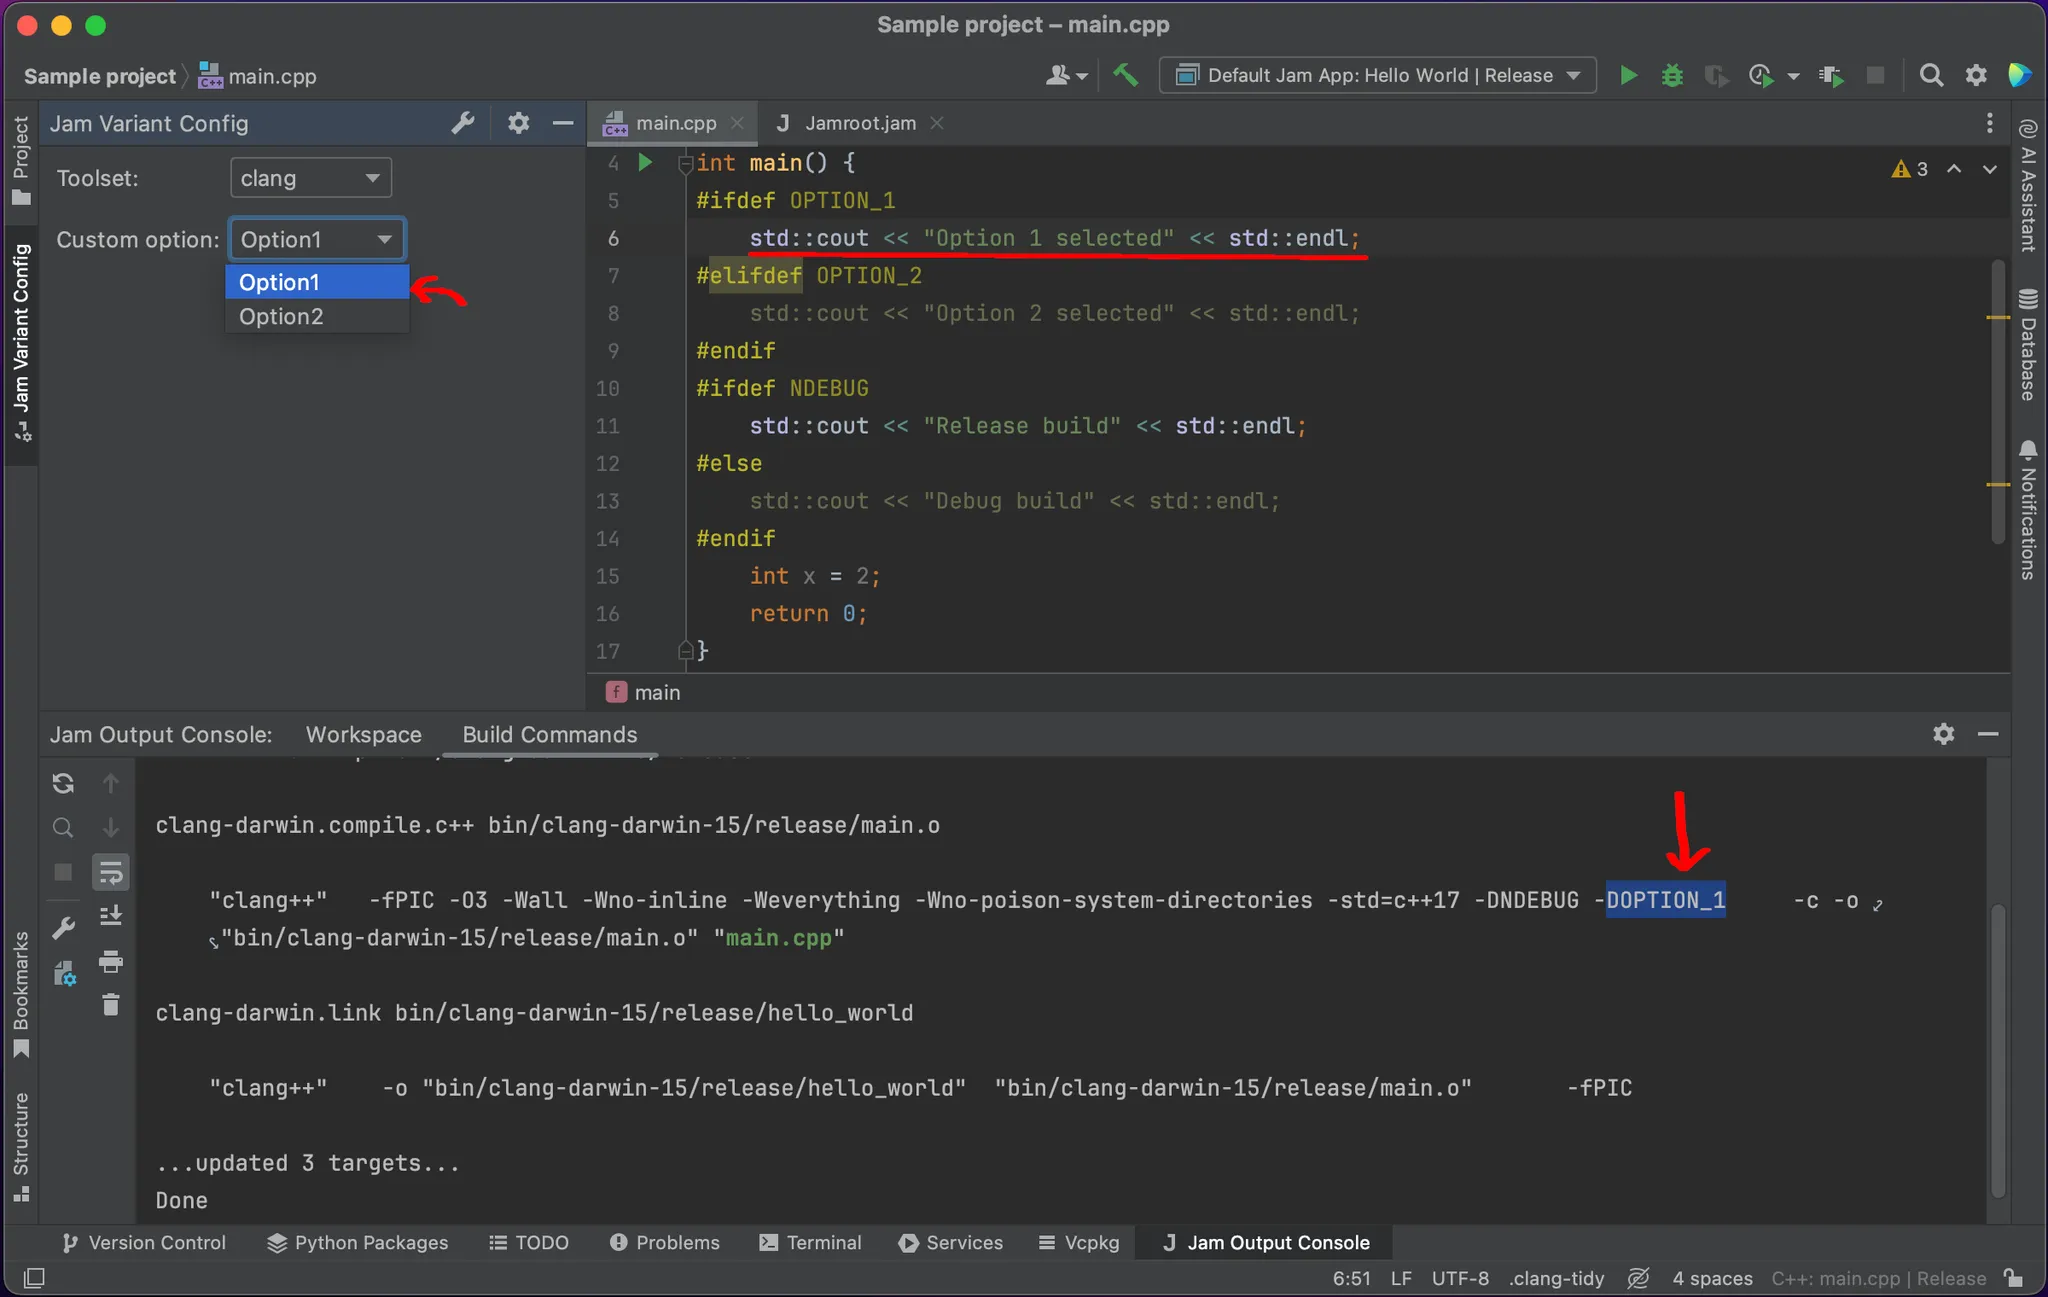Open the Version Control tool window
This screenshot has height=1297, width=2048.
pos(143,1243)
